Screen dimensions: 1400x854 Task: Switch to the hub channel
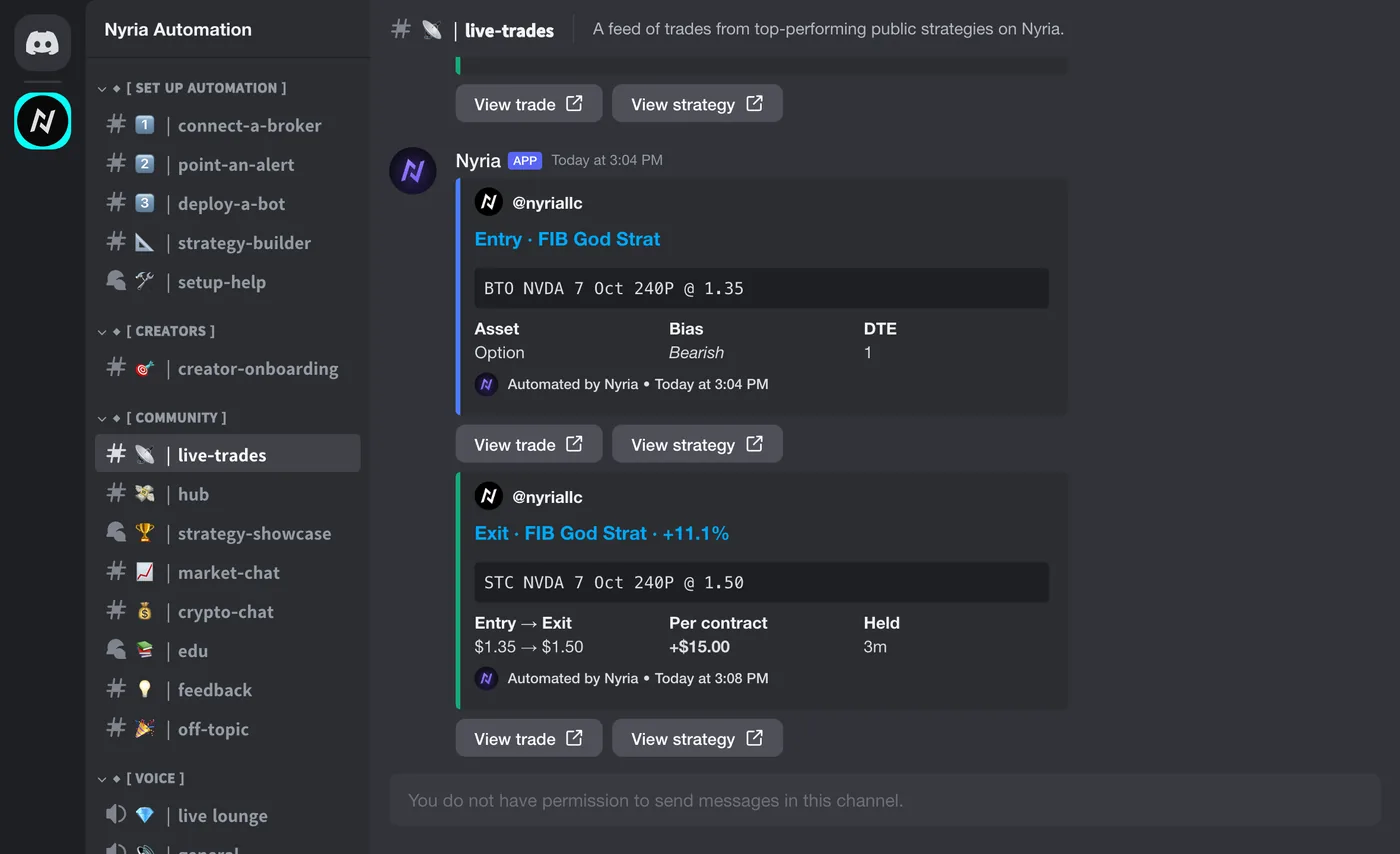228,494
